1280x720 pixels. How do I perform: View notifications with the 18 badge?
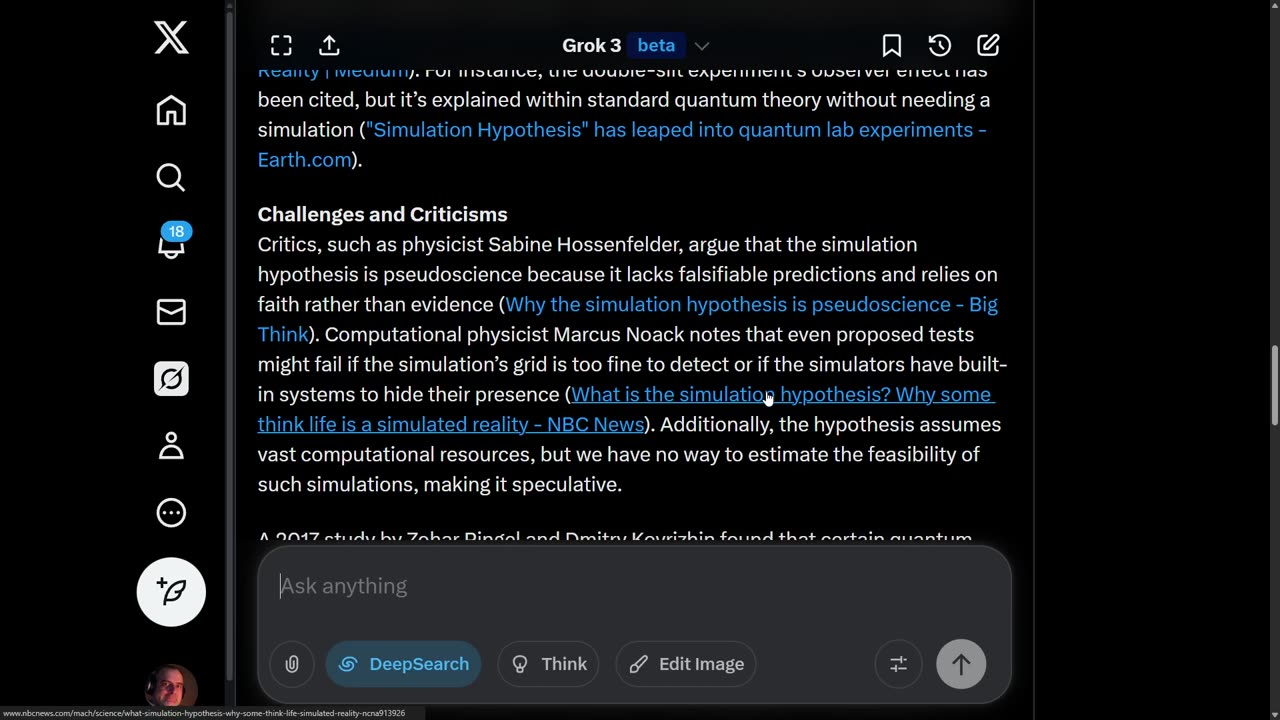(172, 242)
